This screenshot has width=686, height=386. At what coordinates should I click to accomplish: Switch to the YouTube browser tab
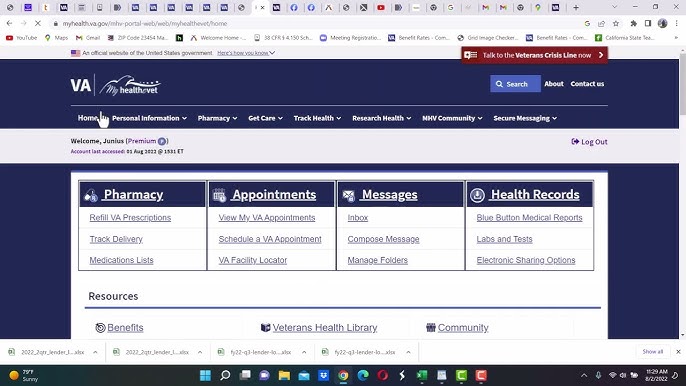click(381, 7)
